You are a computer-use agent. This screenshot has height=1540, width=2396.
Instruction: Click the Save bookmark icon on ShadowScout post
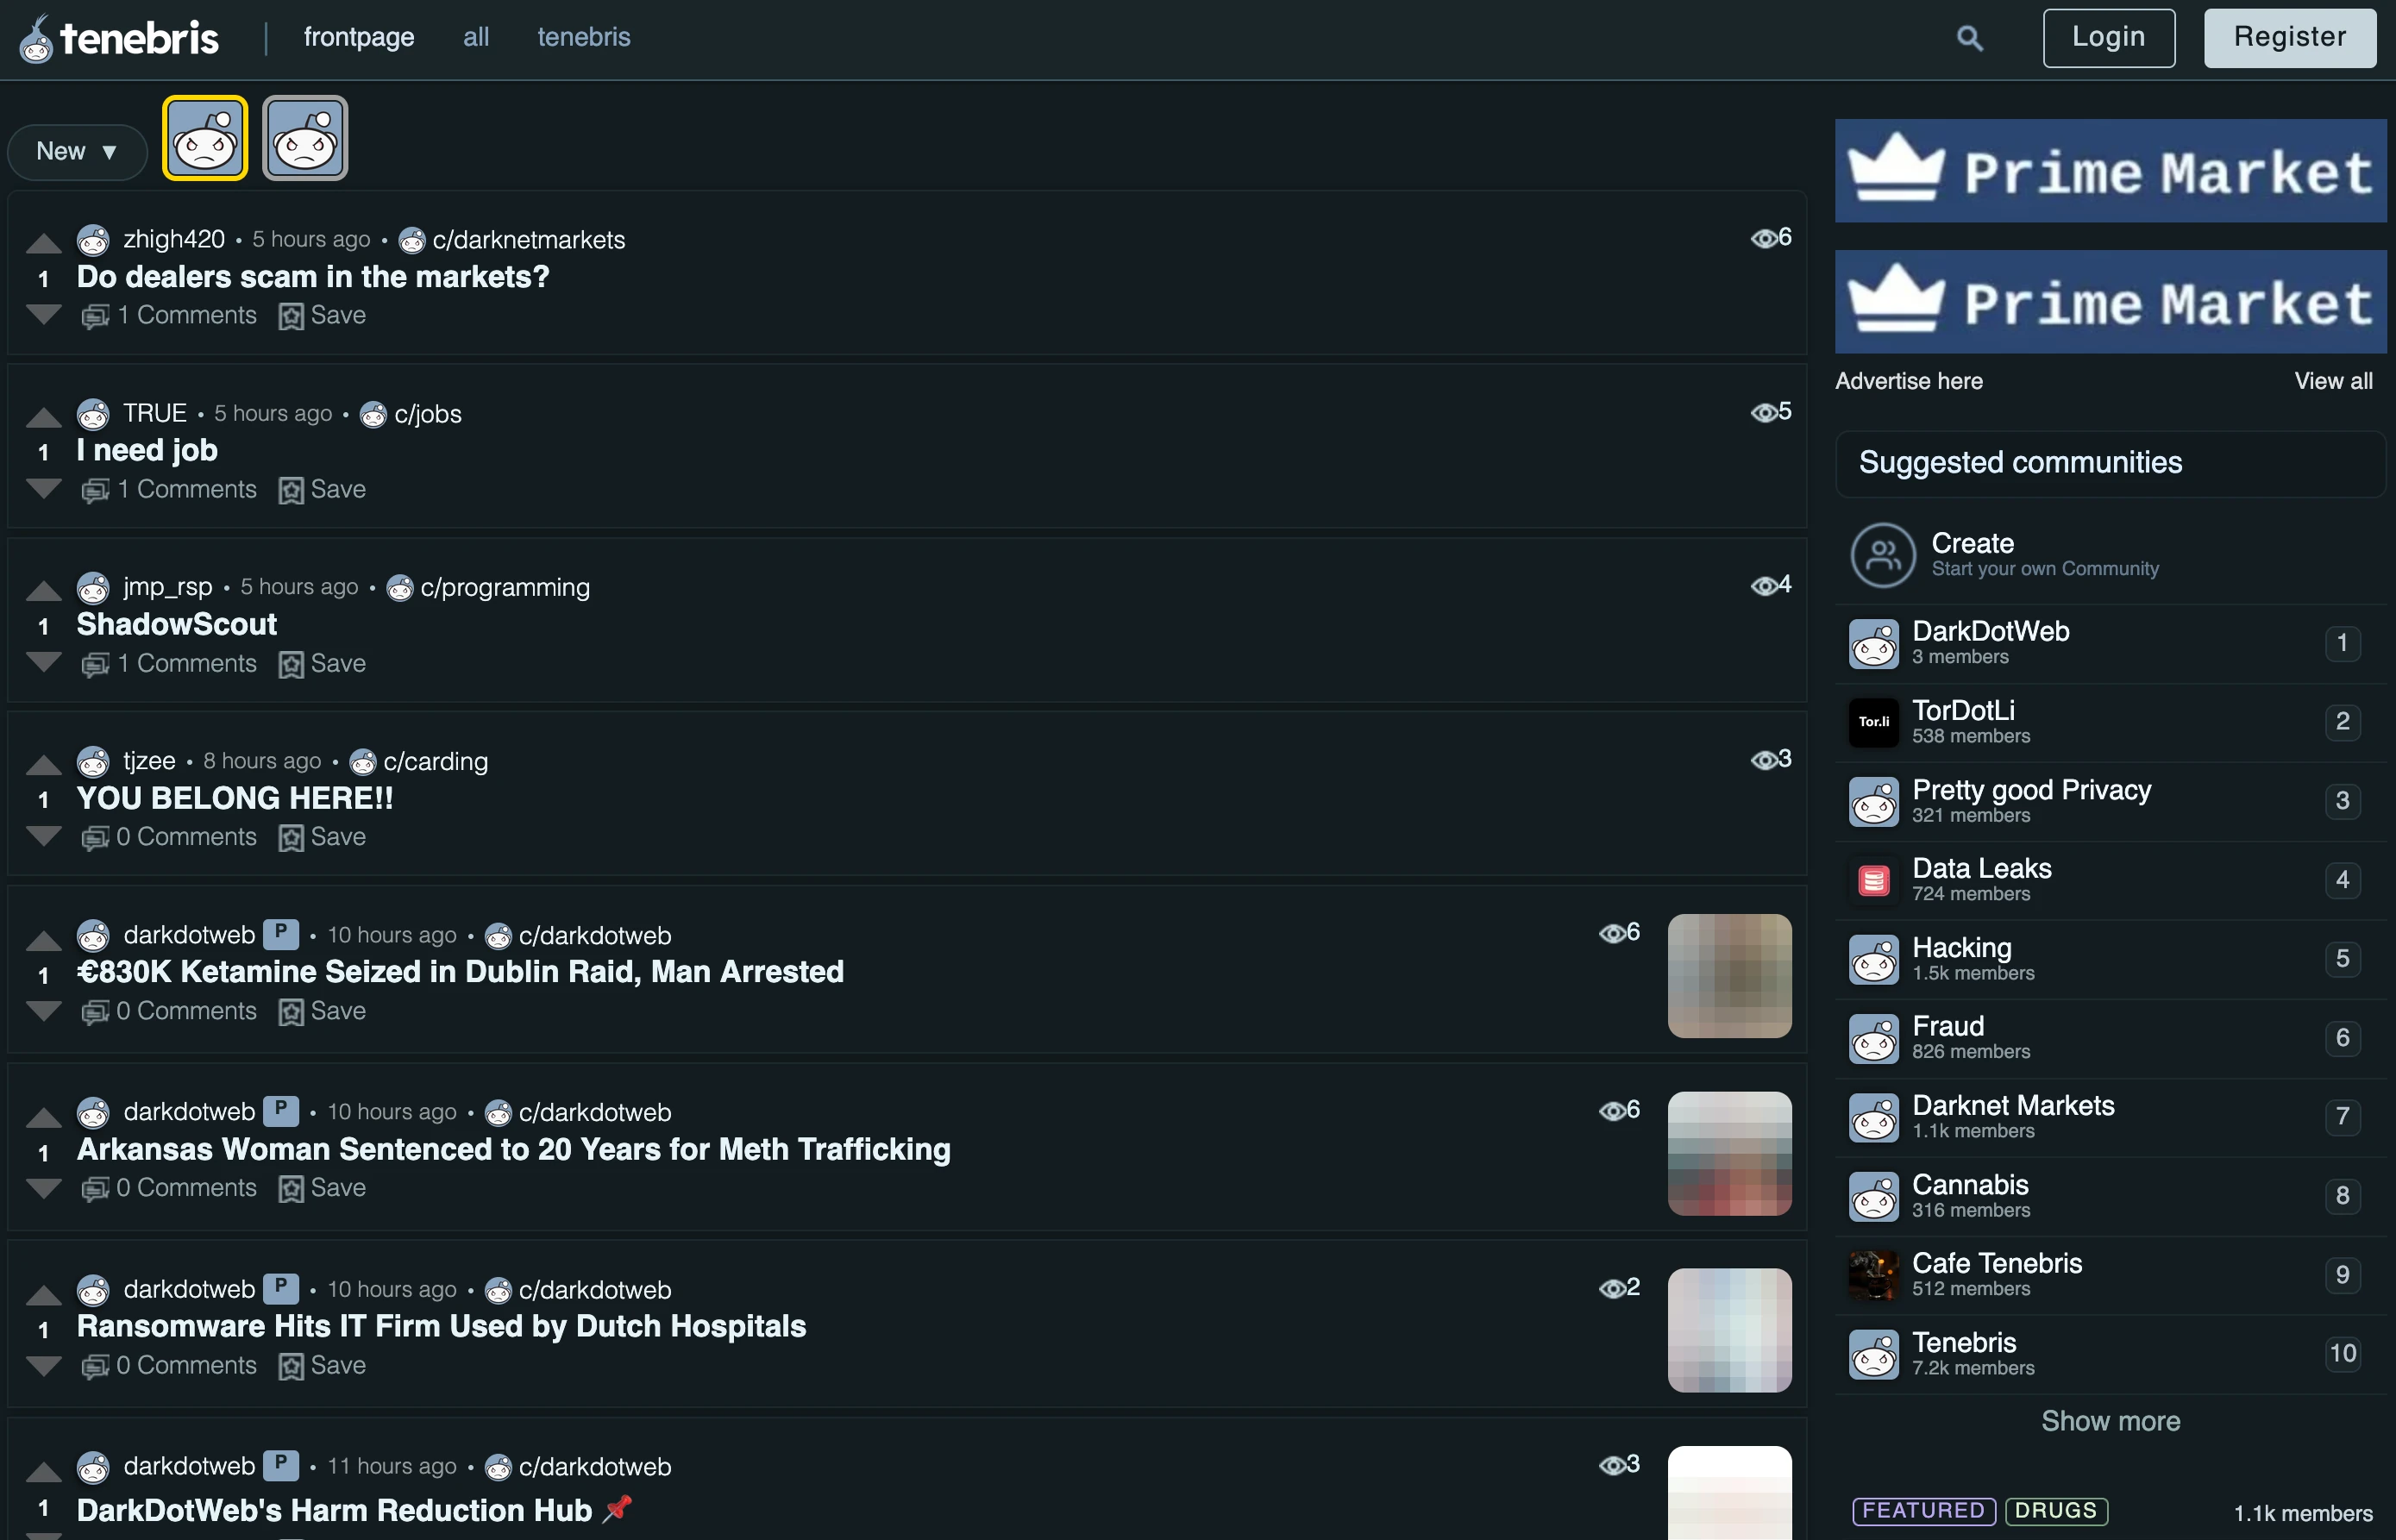[x=290, y=663]
